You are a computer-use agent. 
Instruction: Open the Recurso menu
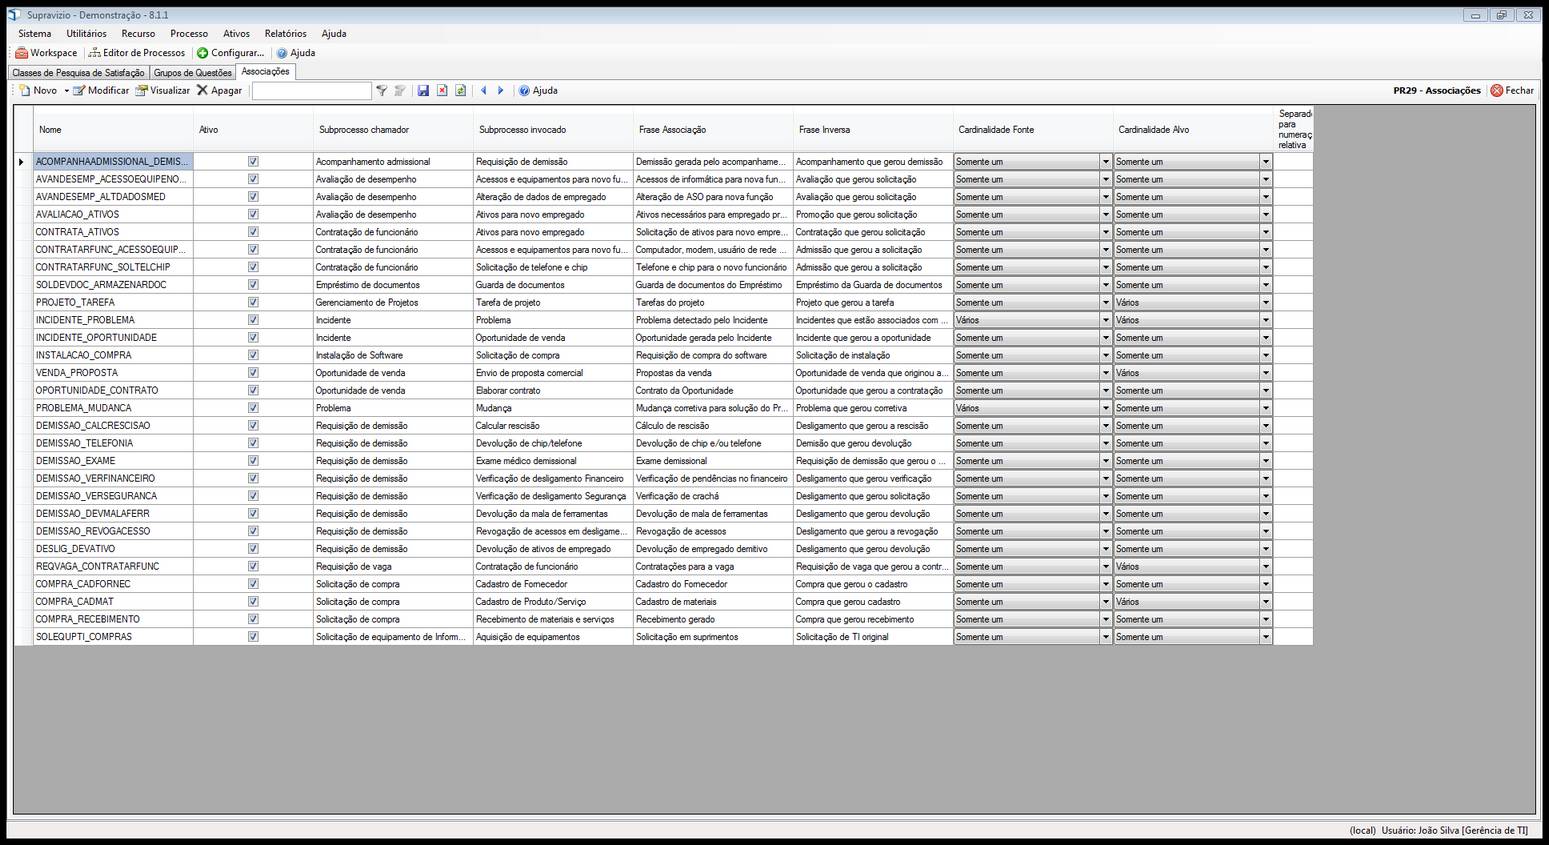138,33
